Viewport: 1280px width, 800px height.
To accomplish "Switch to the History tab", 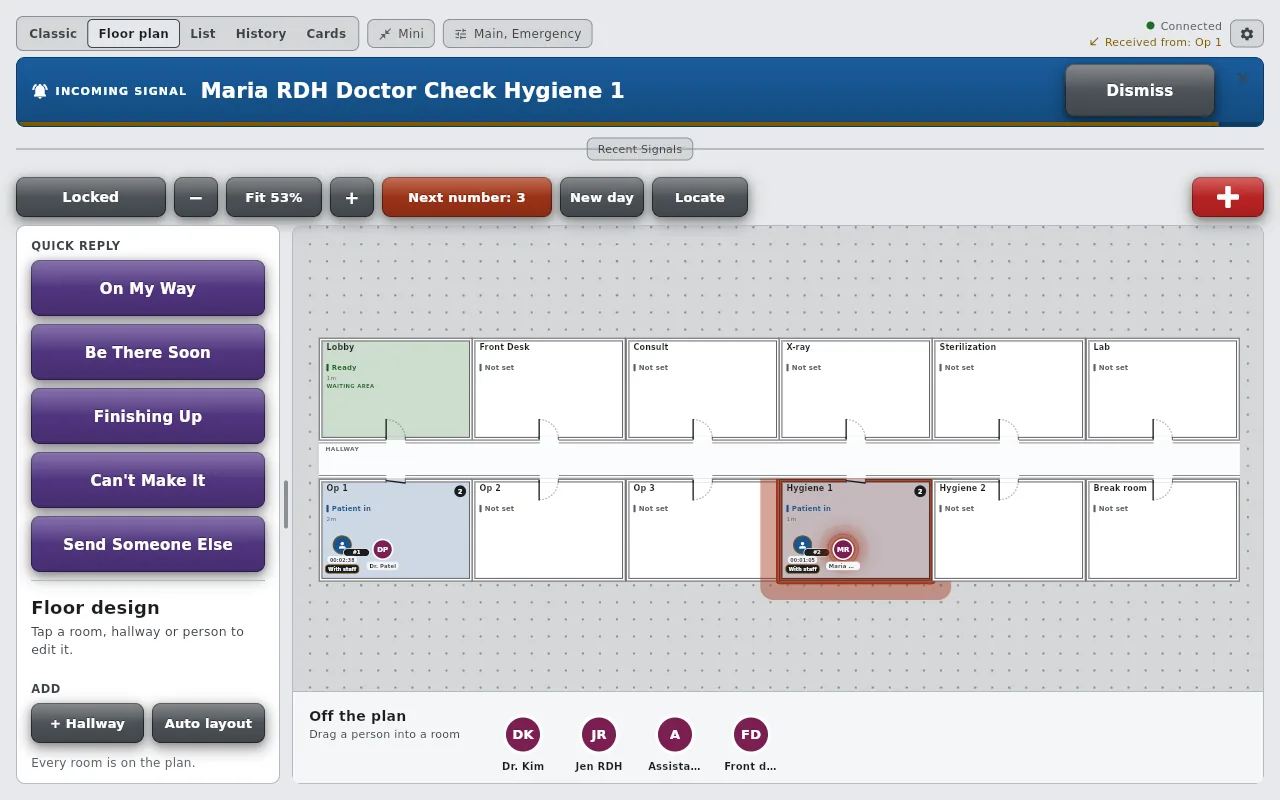I will point(261,33).
